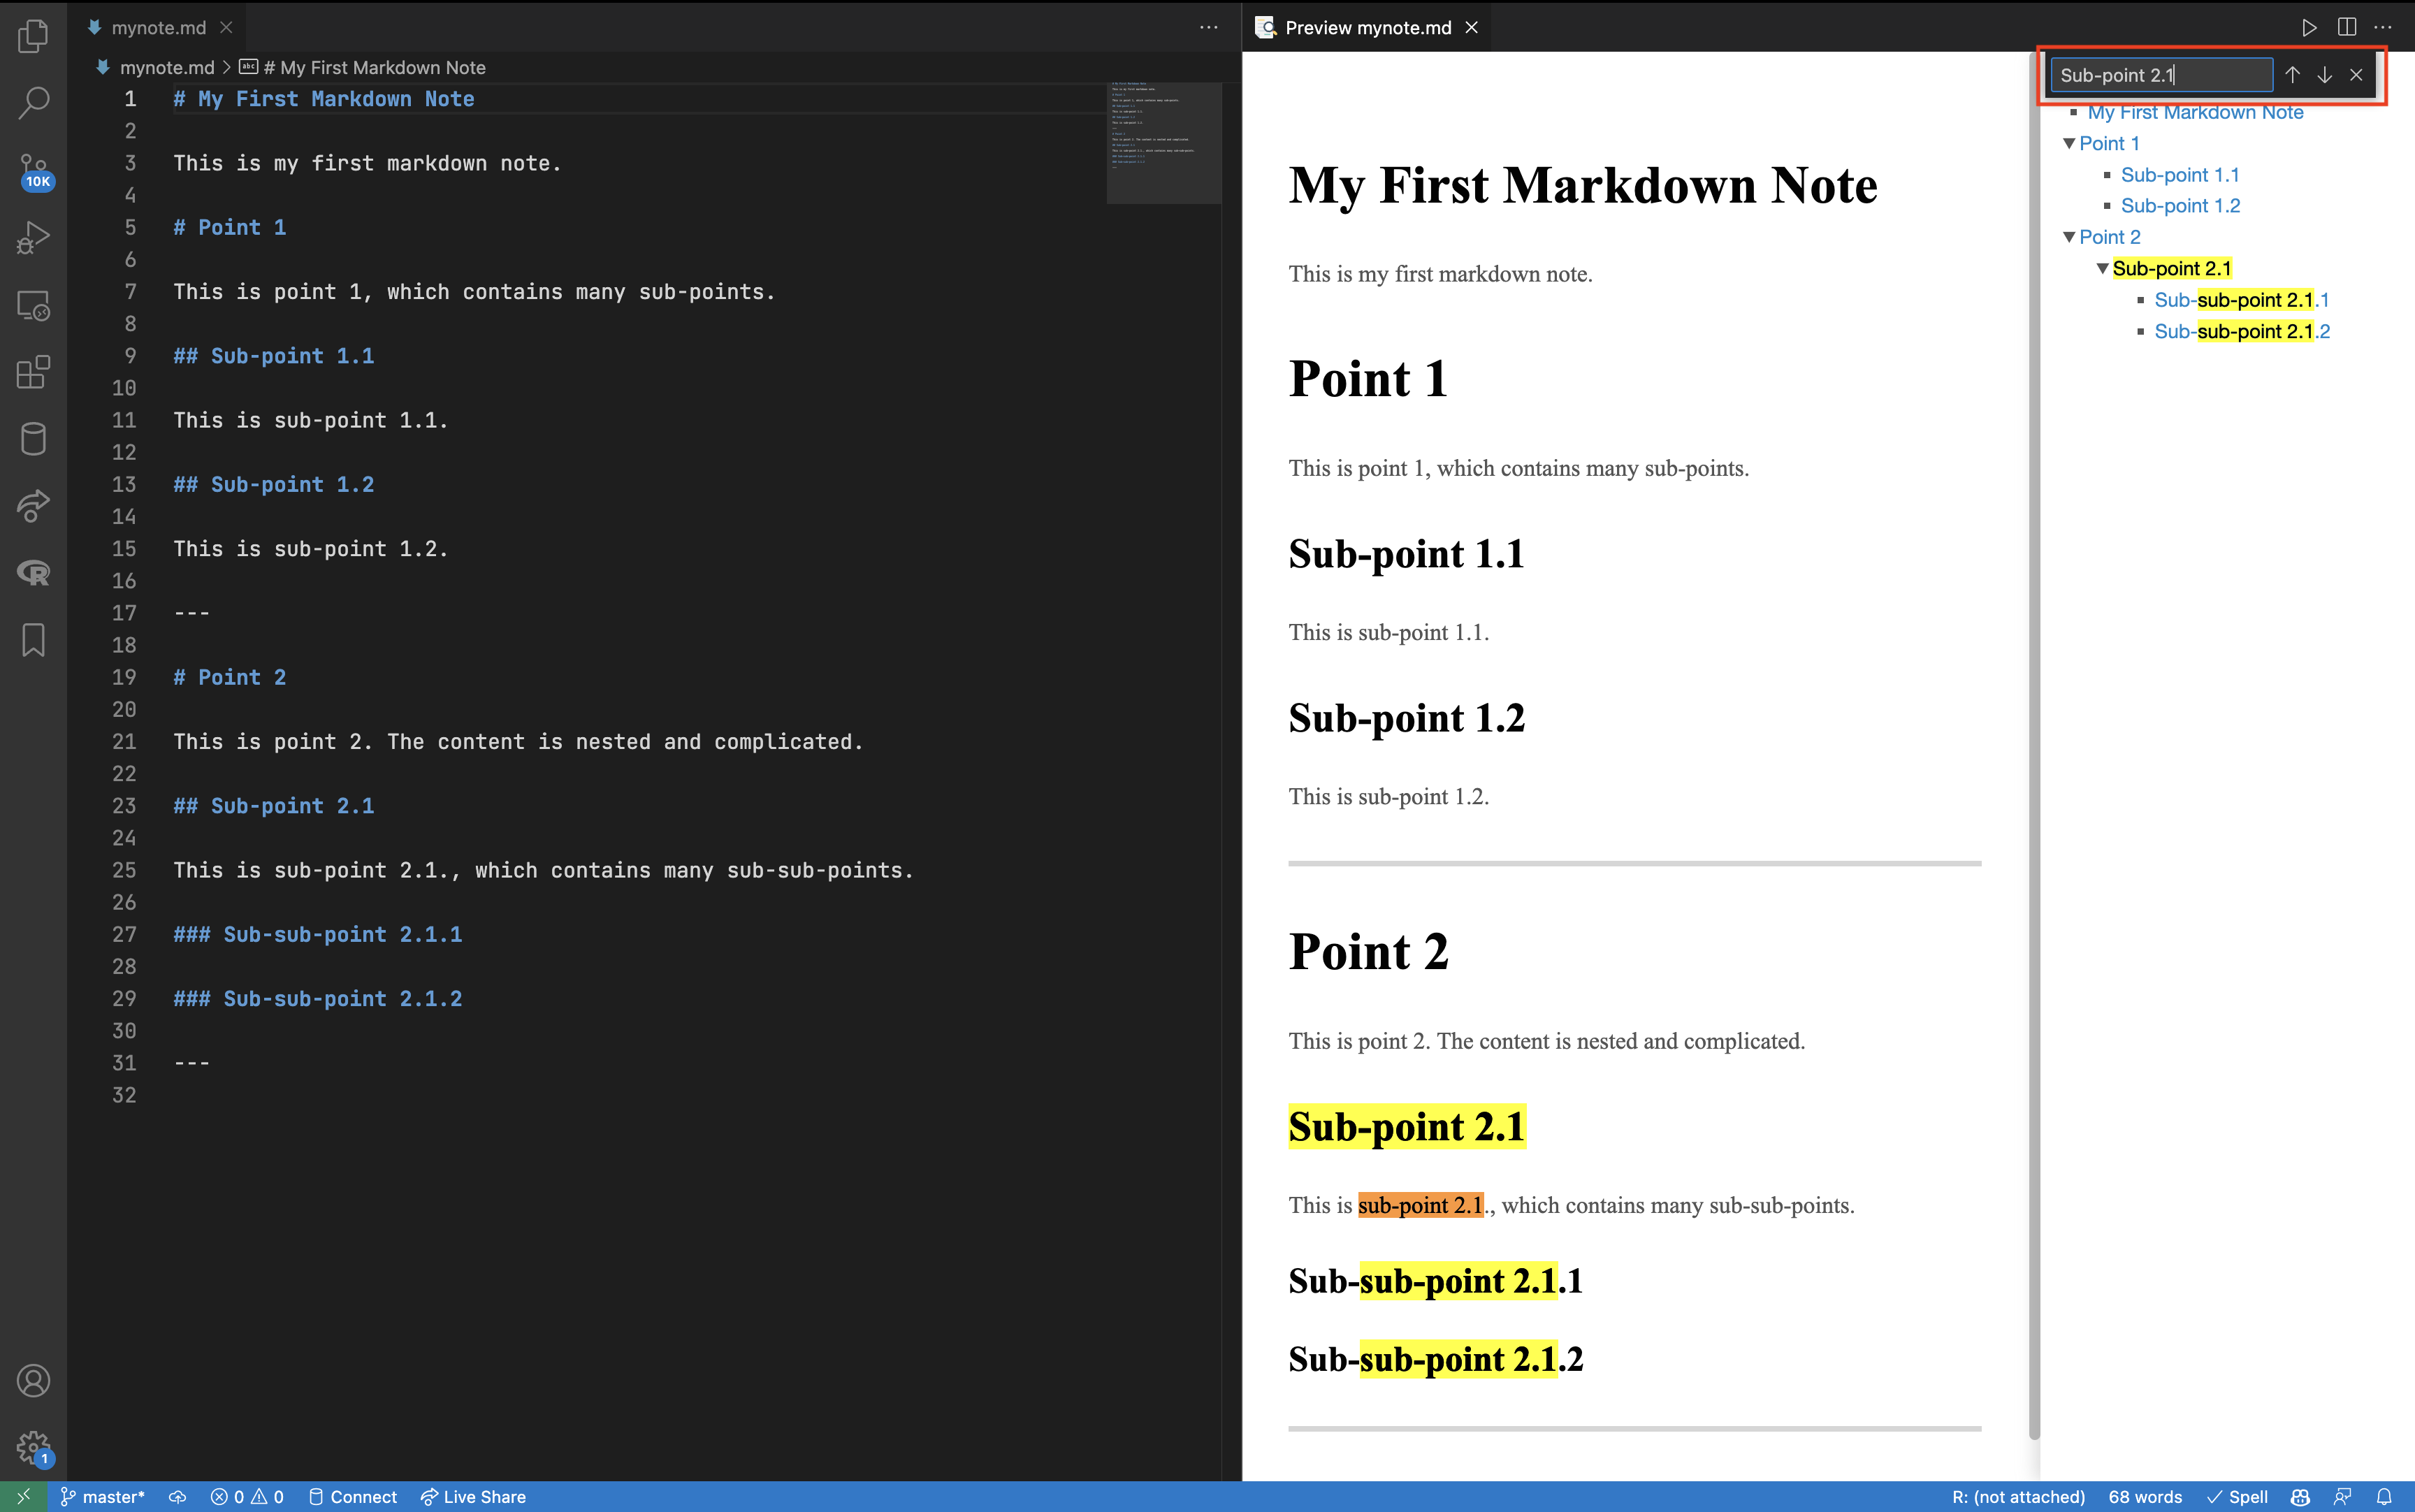Click the highlighted Sub-point 2.1 preview heading
Viewport: 2415px width, 1512px height.
(x=1406, y=1127)
